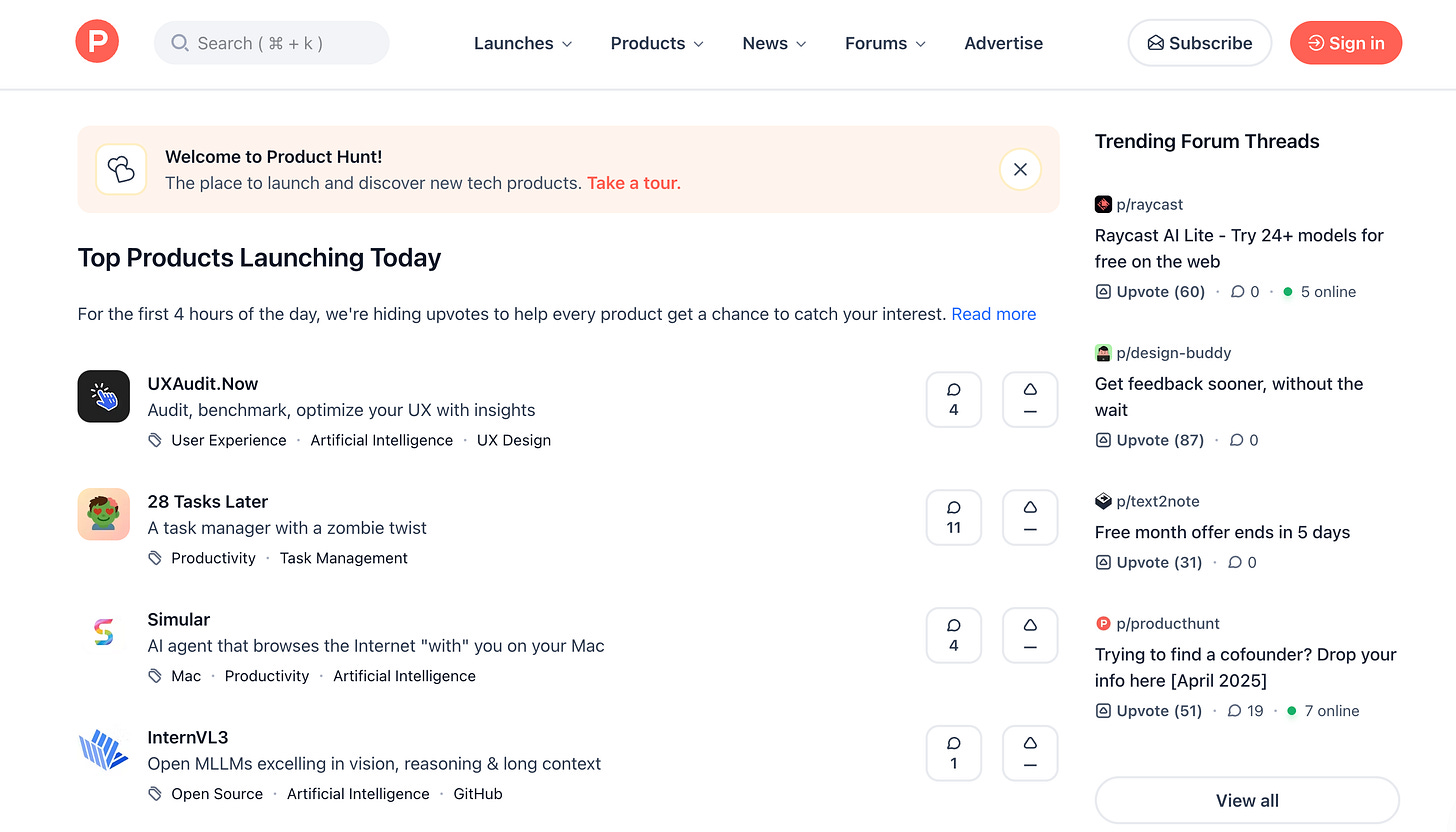Focus the Search input field
1456x832 pixels.
[271, 43]
